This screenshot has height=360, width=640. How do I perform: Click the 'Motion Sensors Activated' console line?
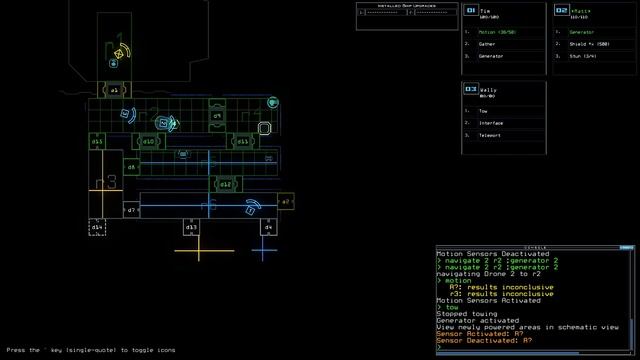coord(488,300)
